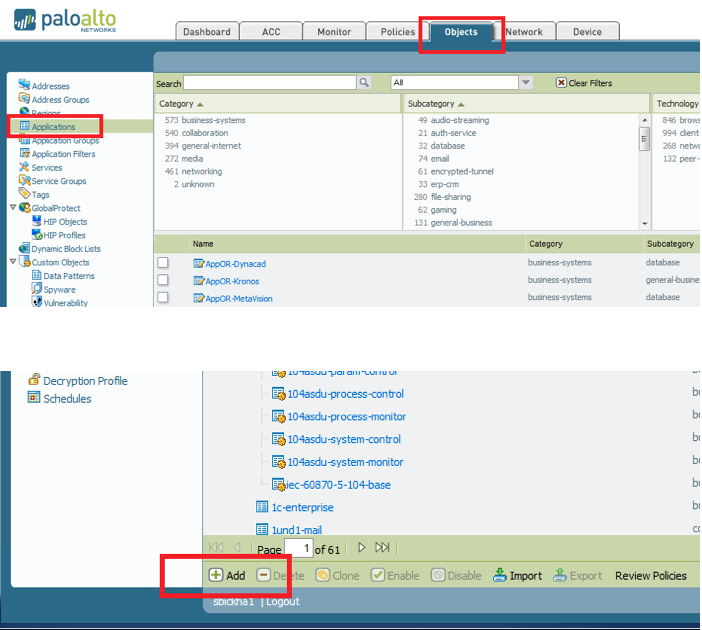Click the search magnifier icon
Image resolution: width=702 pixels, height=630 pixels.
pyautogui.click(x=364, y=82)
